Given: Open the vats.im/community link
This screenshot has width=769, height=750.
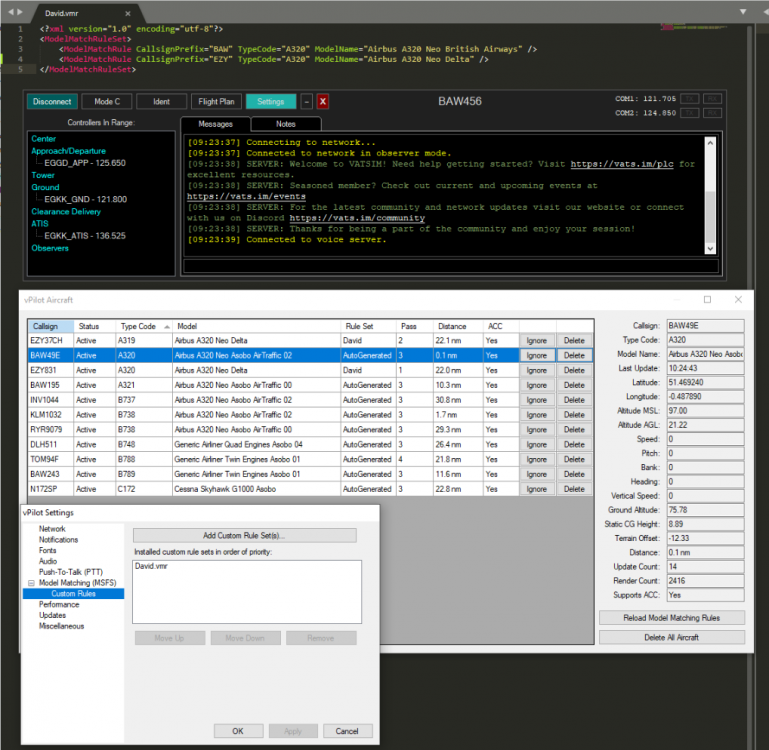Looking at the screenshot, I should click(x=357, y=217).
